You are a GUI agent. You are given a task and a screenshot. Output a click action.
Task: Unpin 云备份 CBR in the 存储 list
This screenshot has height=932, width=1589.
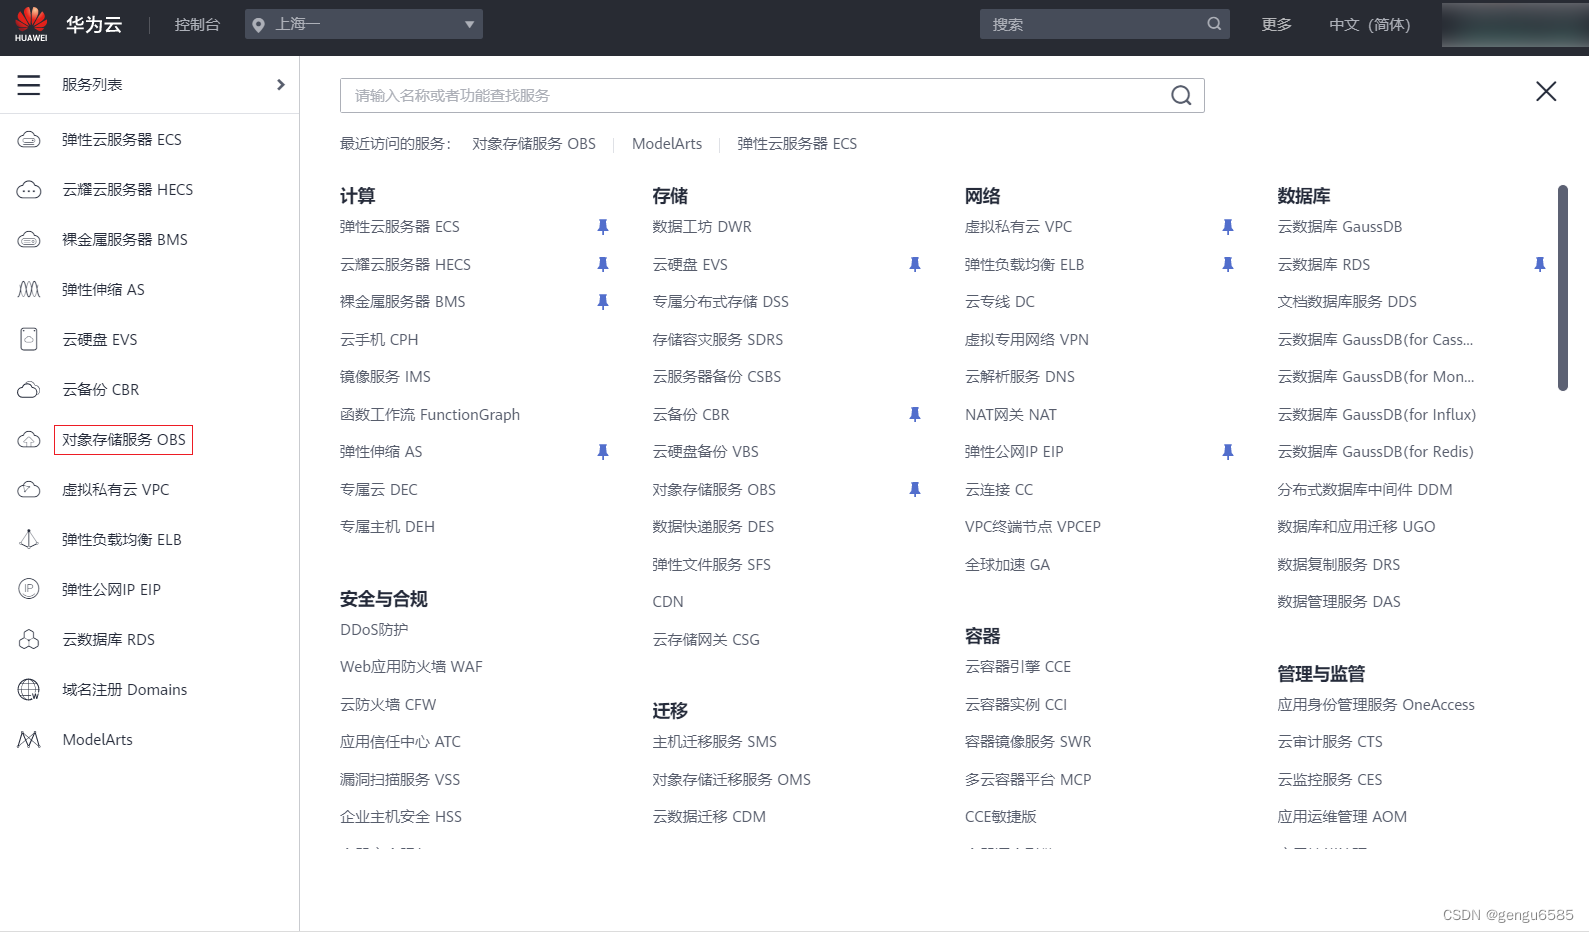(915, 415)
